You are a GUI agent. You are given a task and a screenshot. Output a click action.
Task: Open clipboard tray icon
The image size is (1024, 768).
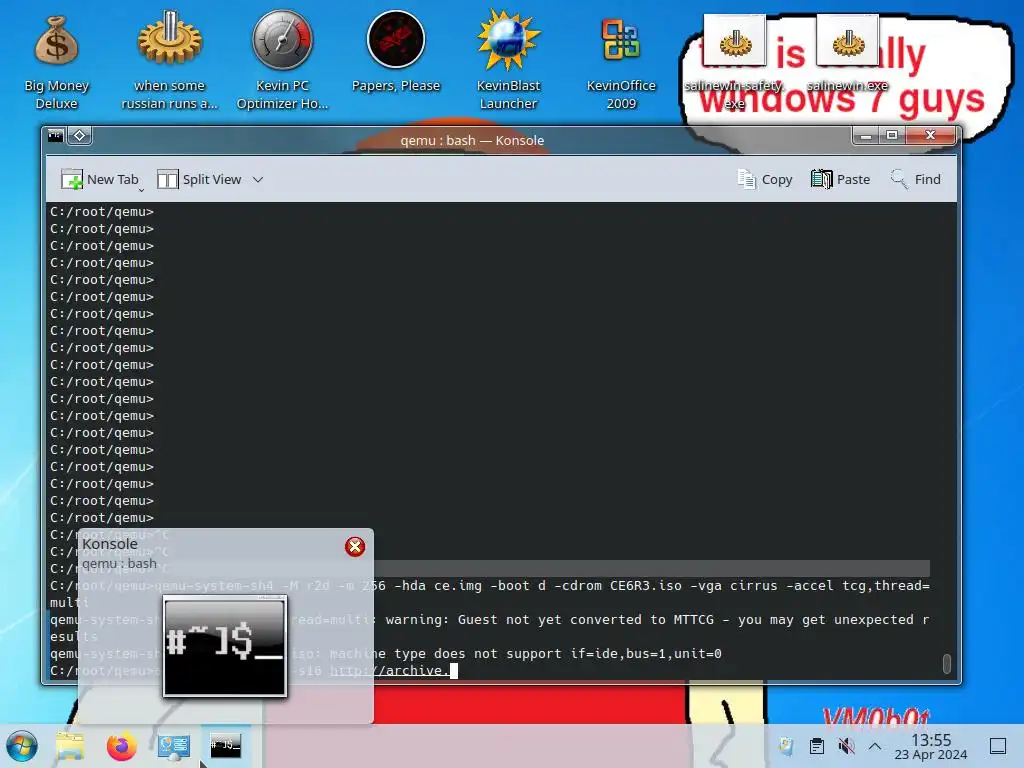point(816,746)
